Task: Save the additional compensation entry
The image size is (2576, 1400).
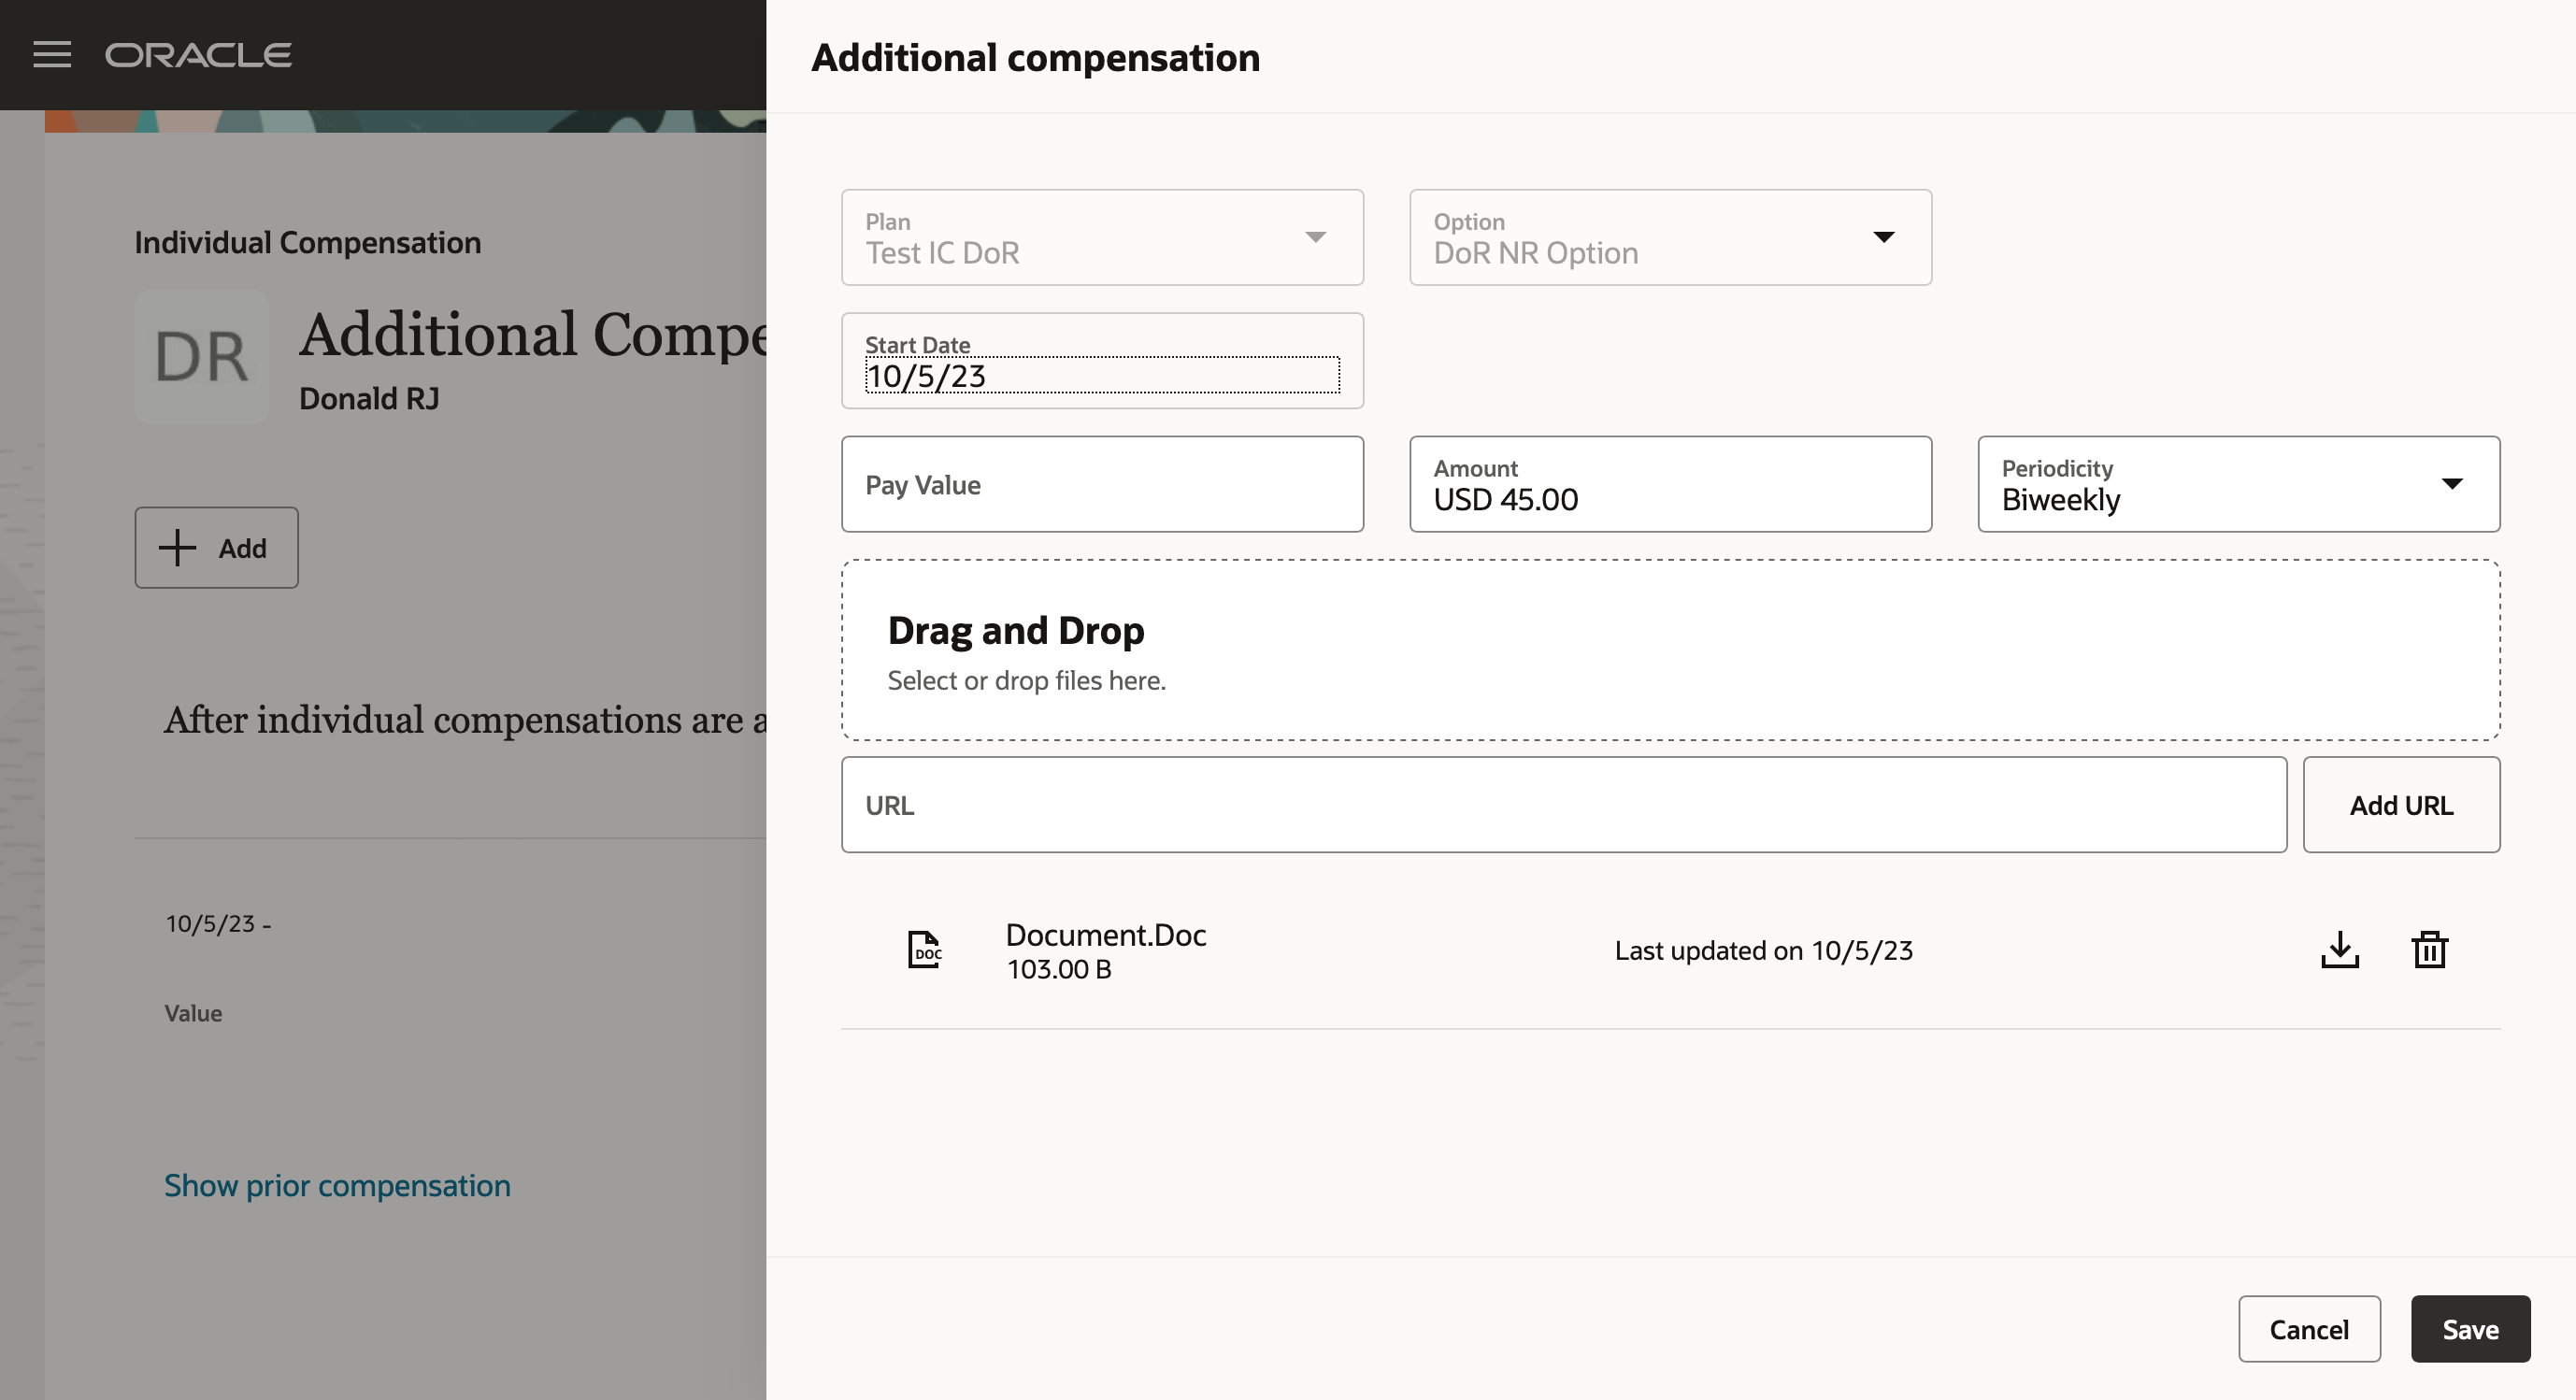Action: (x=2470, y=1329)
